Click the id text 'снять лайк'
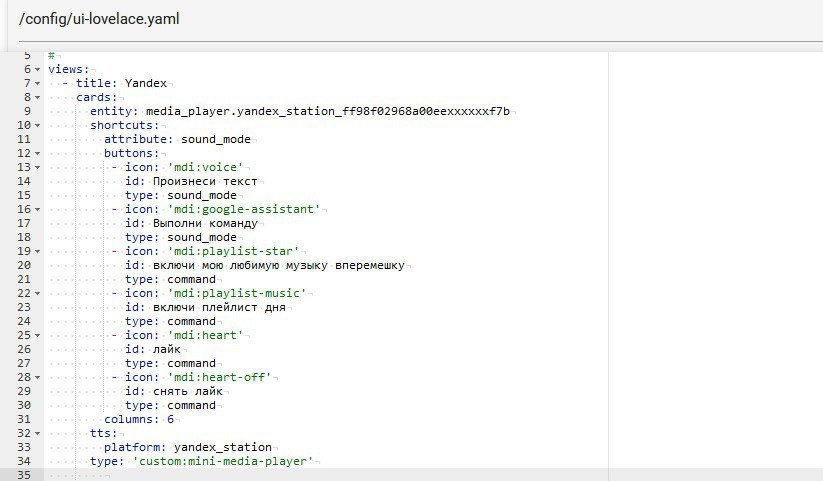 pos(188,391)
